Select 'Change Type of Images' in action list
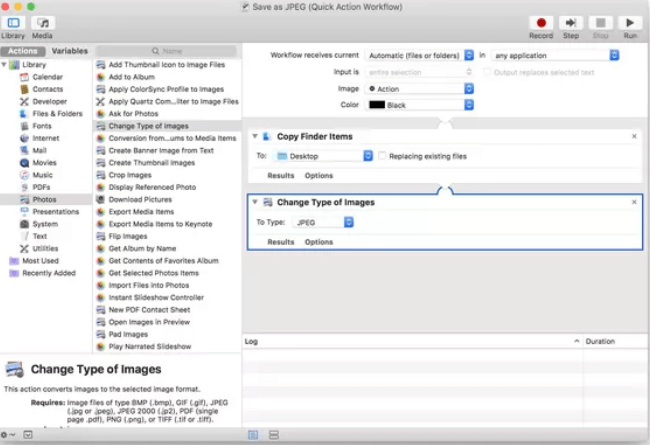Screen dimensions: 650x445 (167, 126)
